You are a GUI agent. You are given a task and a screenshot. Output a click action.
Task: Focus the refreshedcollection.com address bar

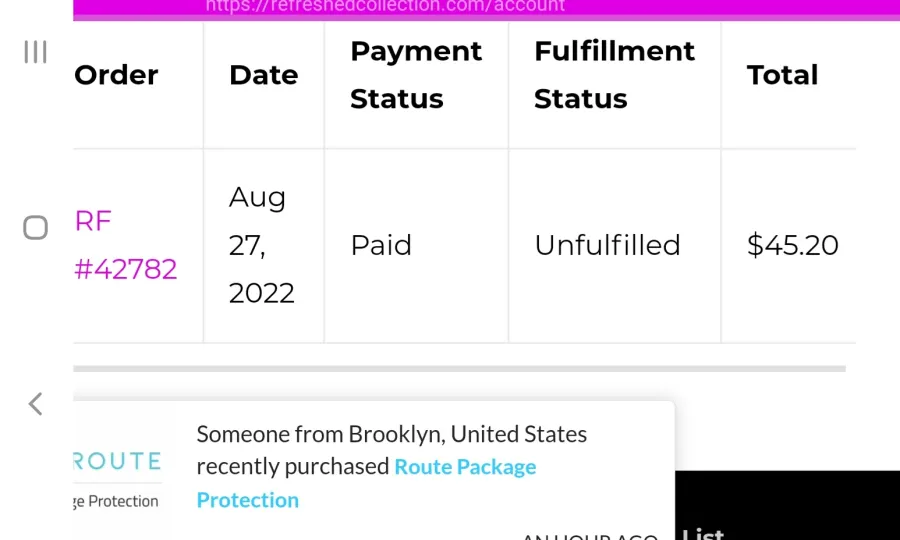click(x=385, y=7)
